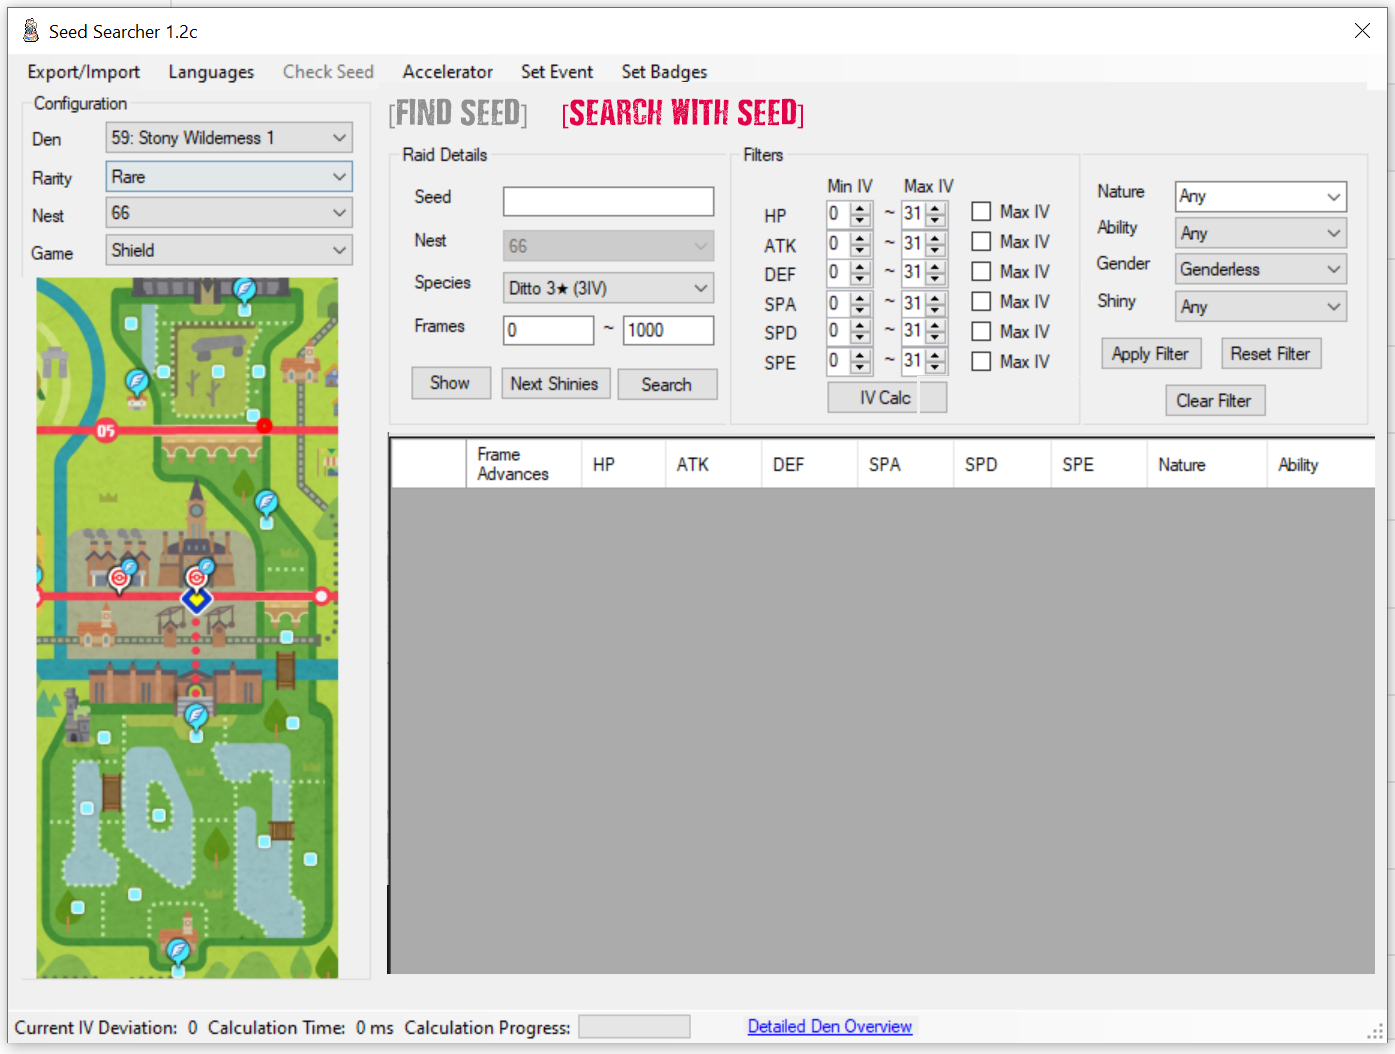The width and height of the screenshot is (1395, 1054).
Task: Open the Rarity dropdown set to Rare
Action: 229,177
